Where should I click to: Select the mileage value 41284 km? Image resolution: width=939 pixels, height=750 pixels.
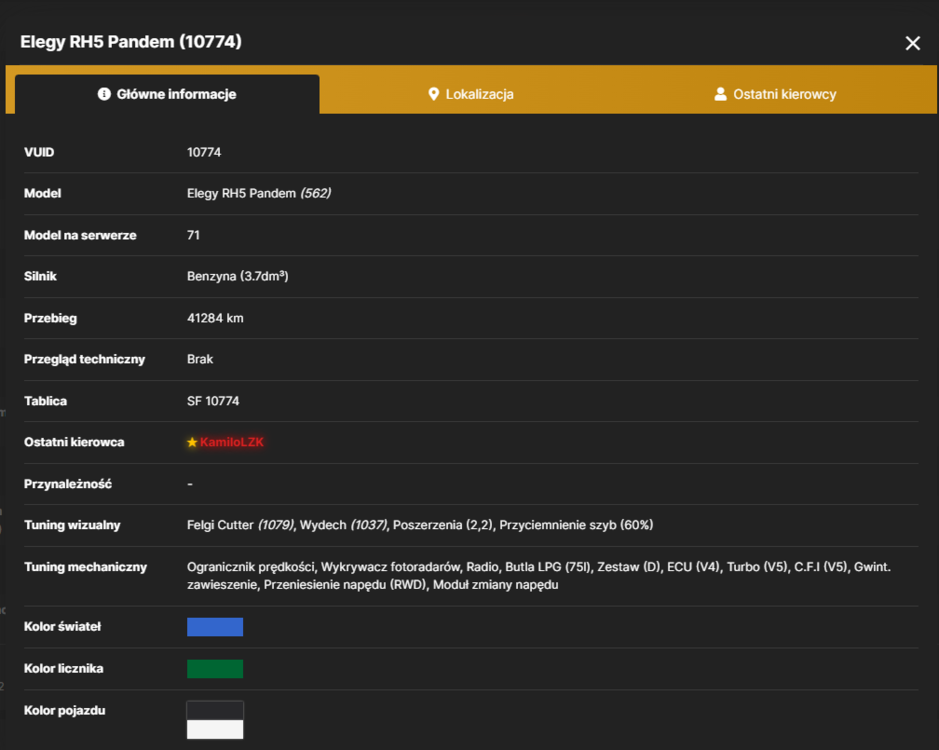215,318
